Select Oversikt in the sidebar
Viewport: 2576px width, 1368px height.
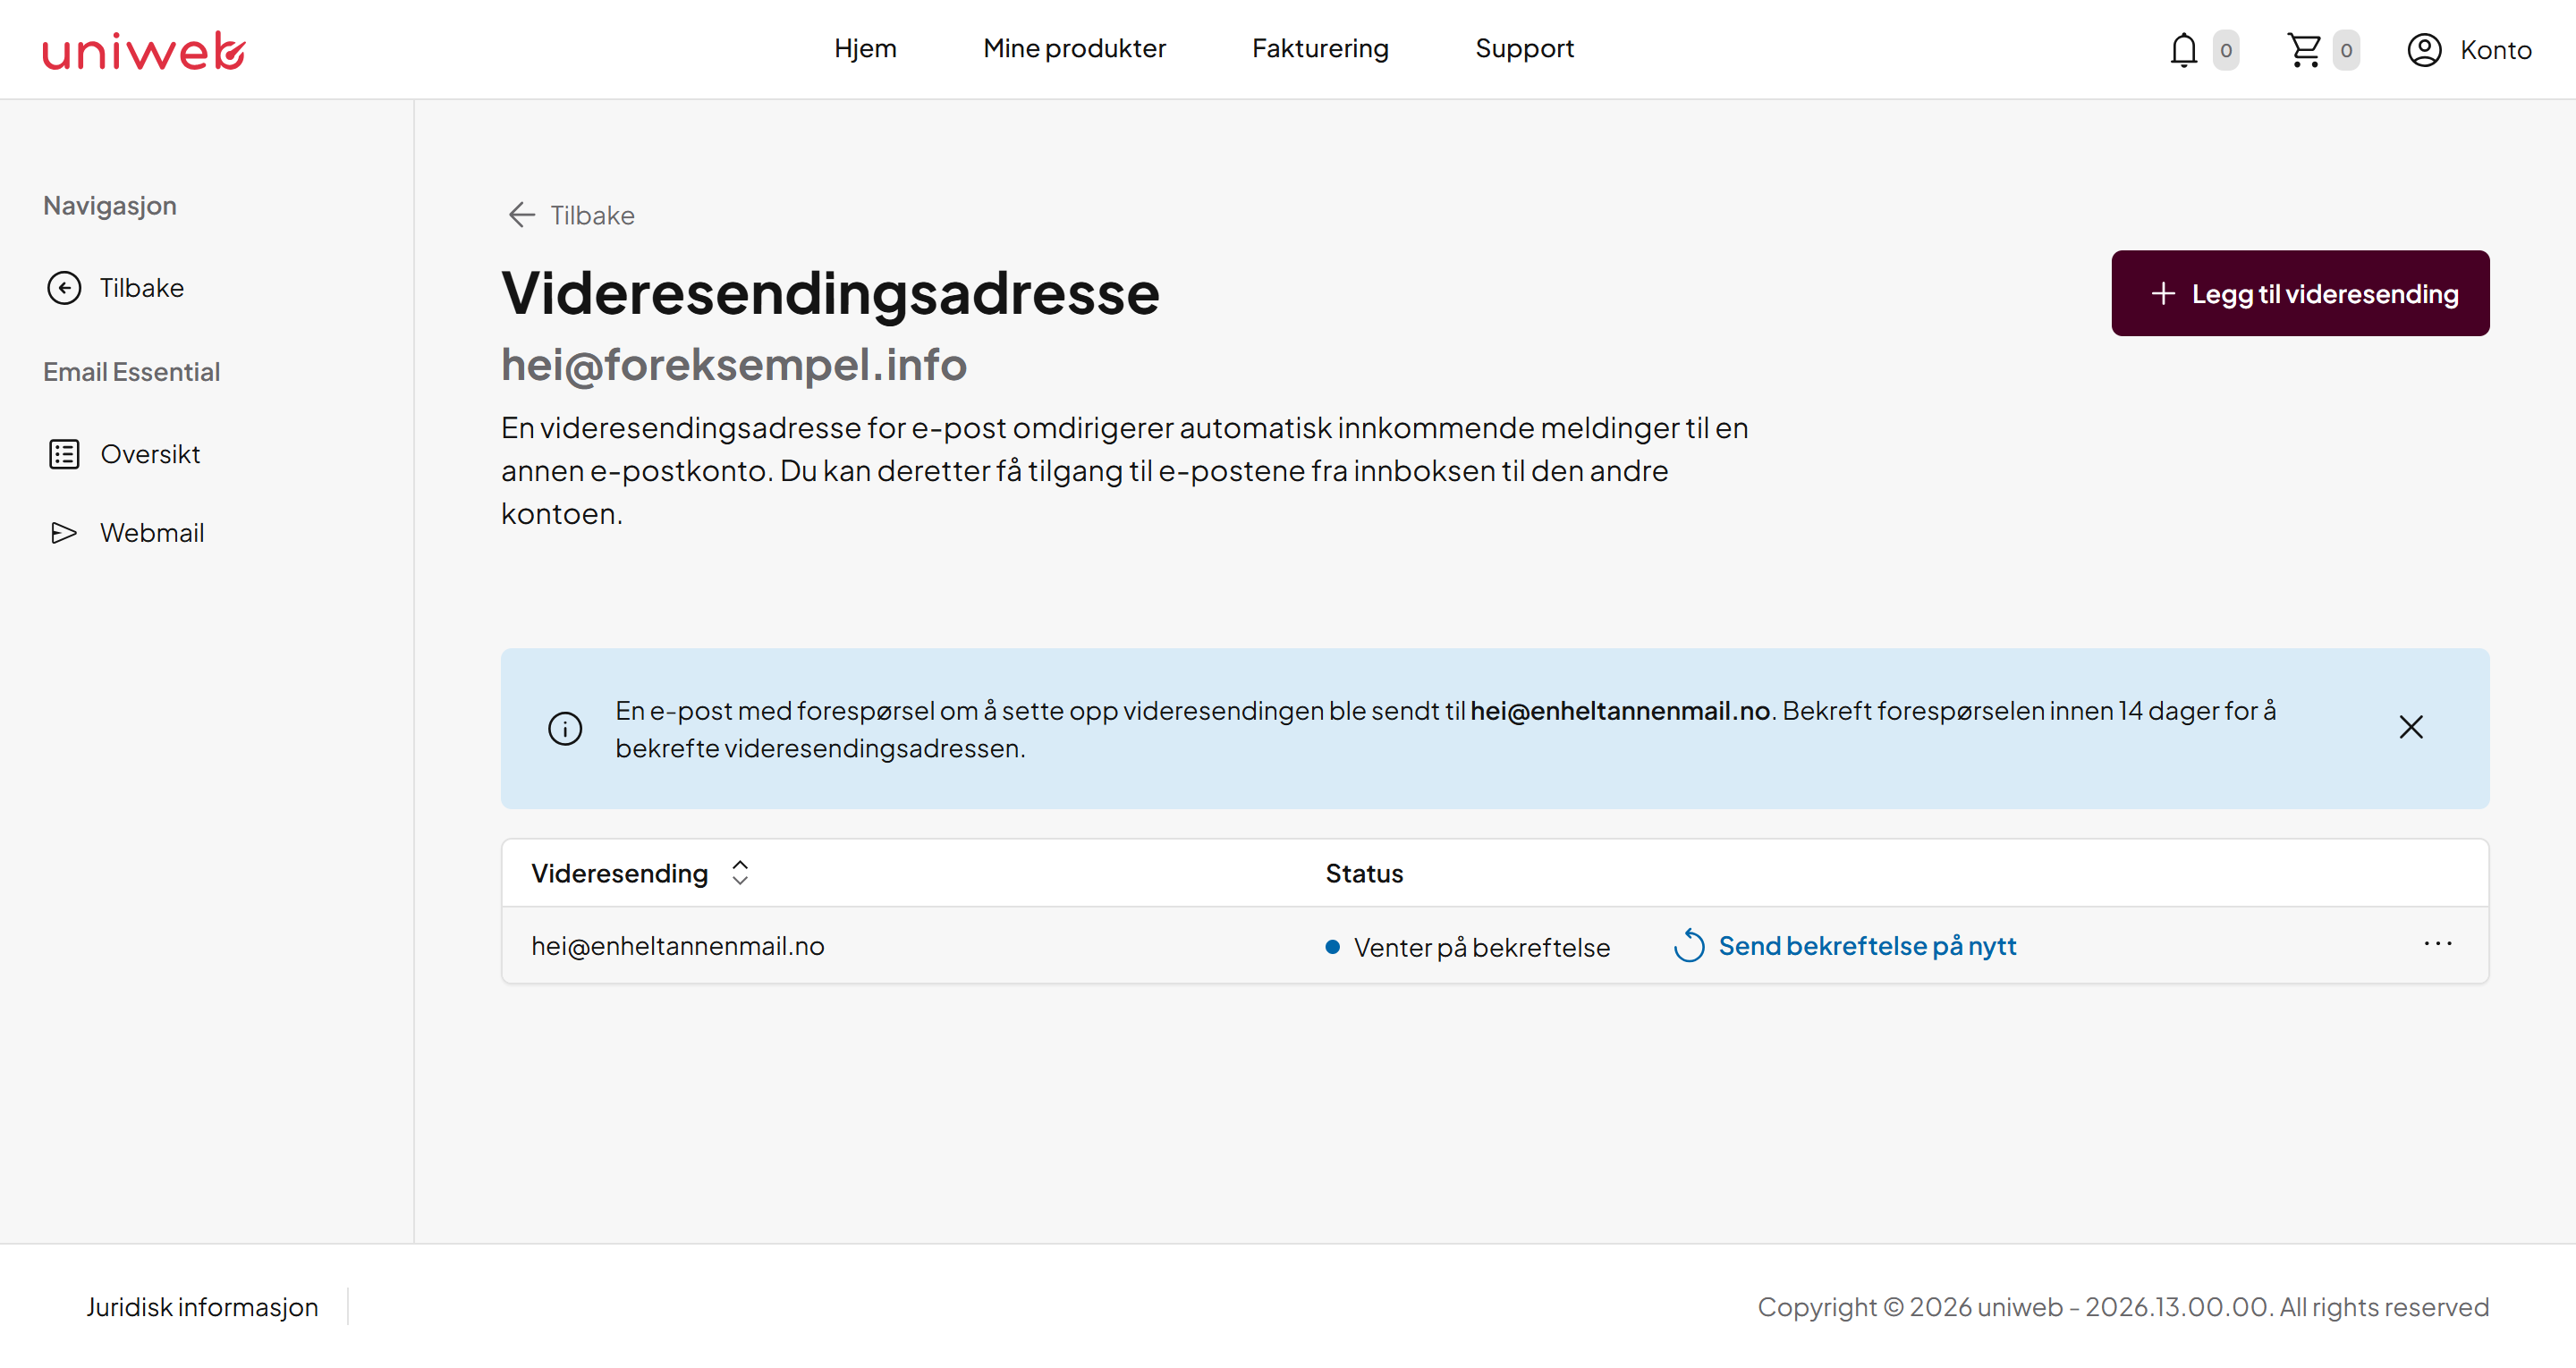[x=150, y=454]
